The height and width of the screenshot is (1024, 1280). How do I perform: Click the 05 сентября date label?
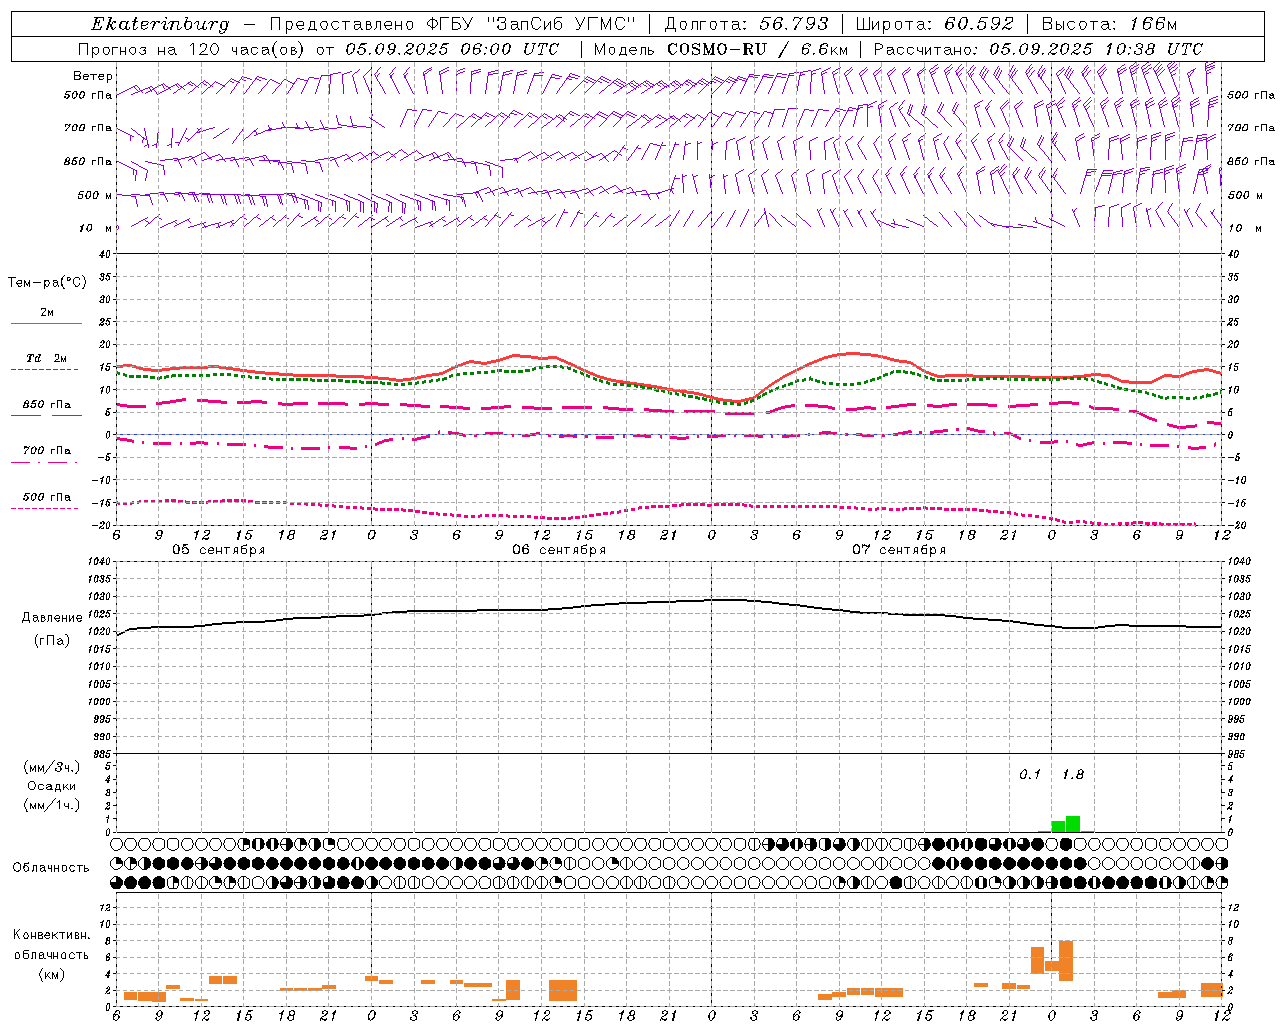(x=218, y=550)
